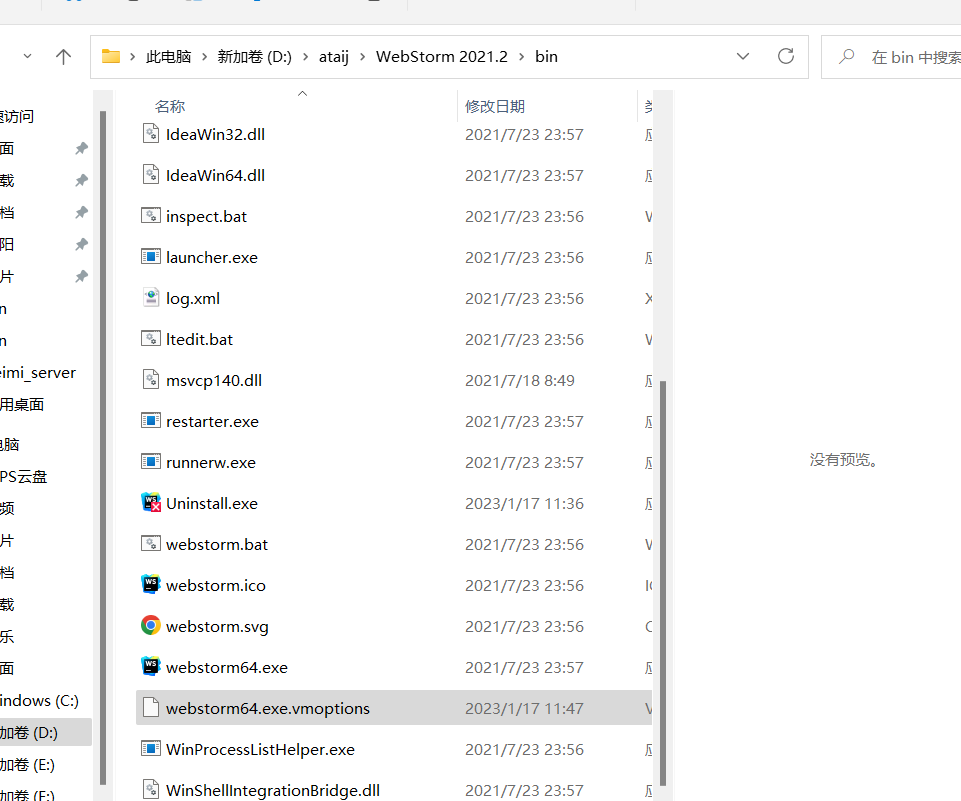The height and width of the screenshot is (801, 961).
Task: Click the refresh button
Action: pos(786,56)
